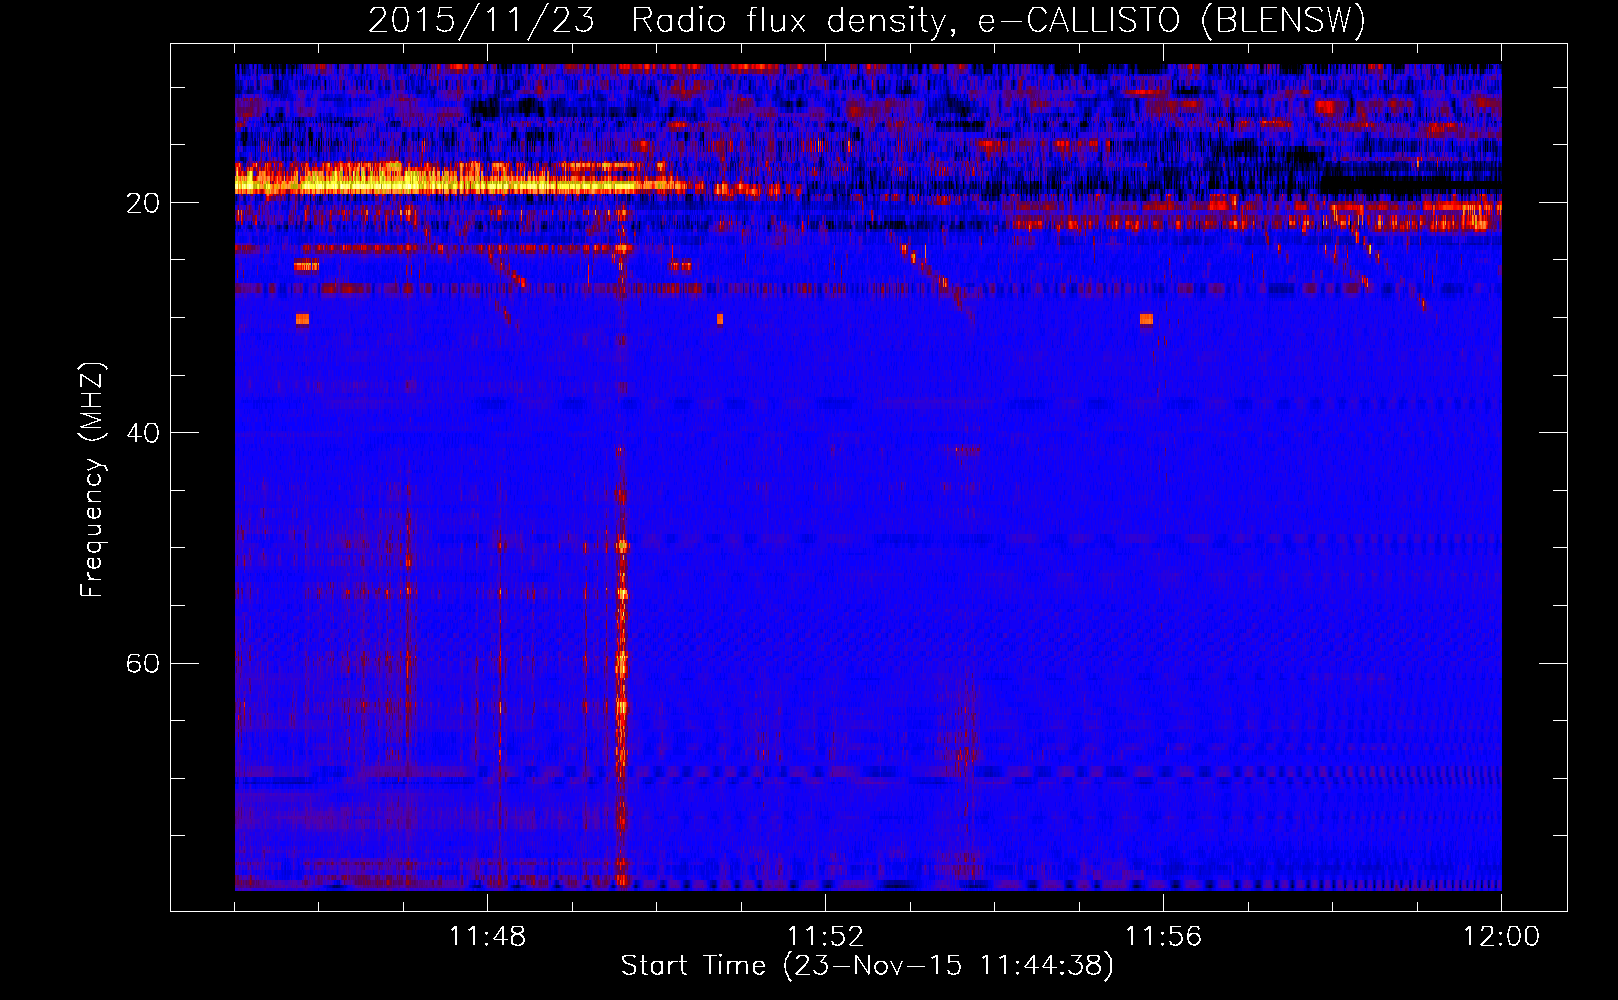Click the plot title "Radio flux density, e-CALLISTO (BLENSW)"
Image resolution: width=1618 pixels, height=1000 pixels.
(x=998, y=20)
